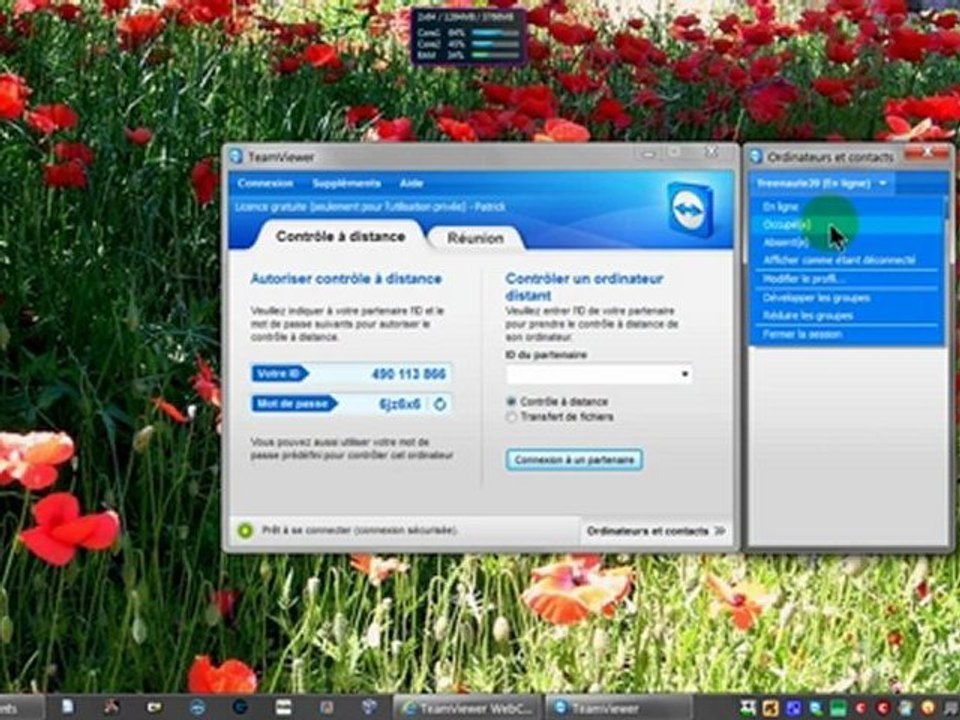Click the Licence gratuite banner text
The height and width of the screenshot is (720, 960).
point(370,207)
